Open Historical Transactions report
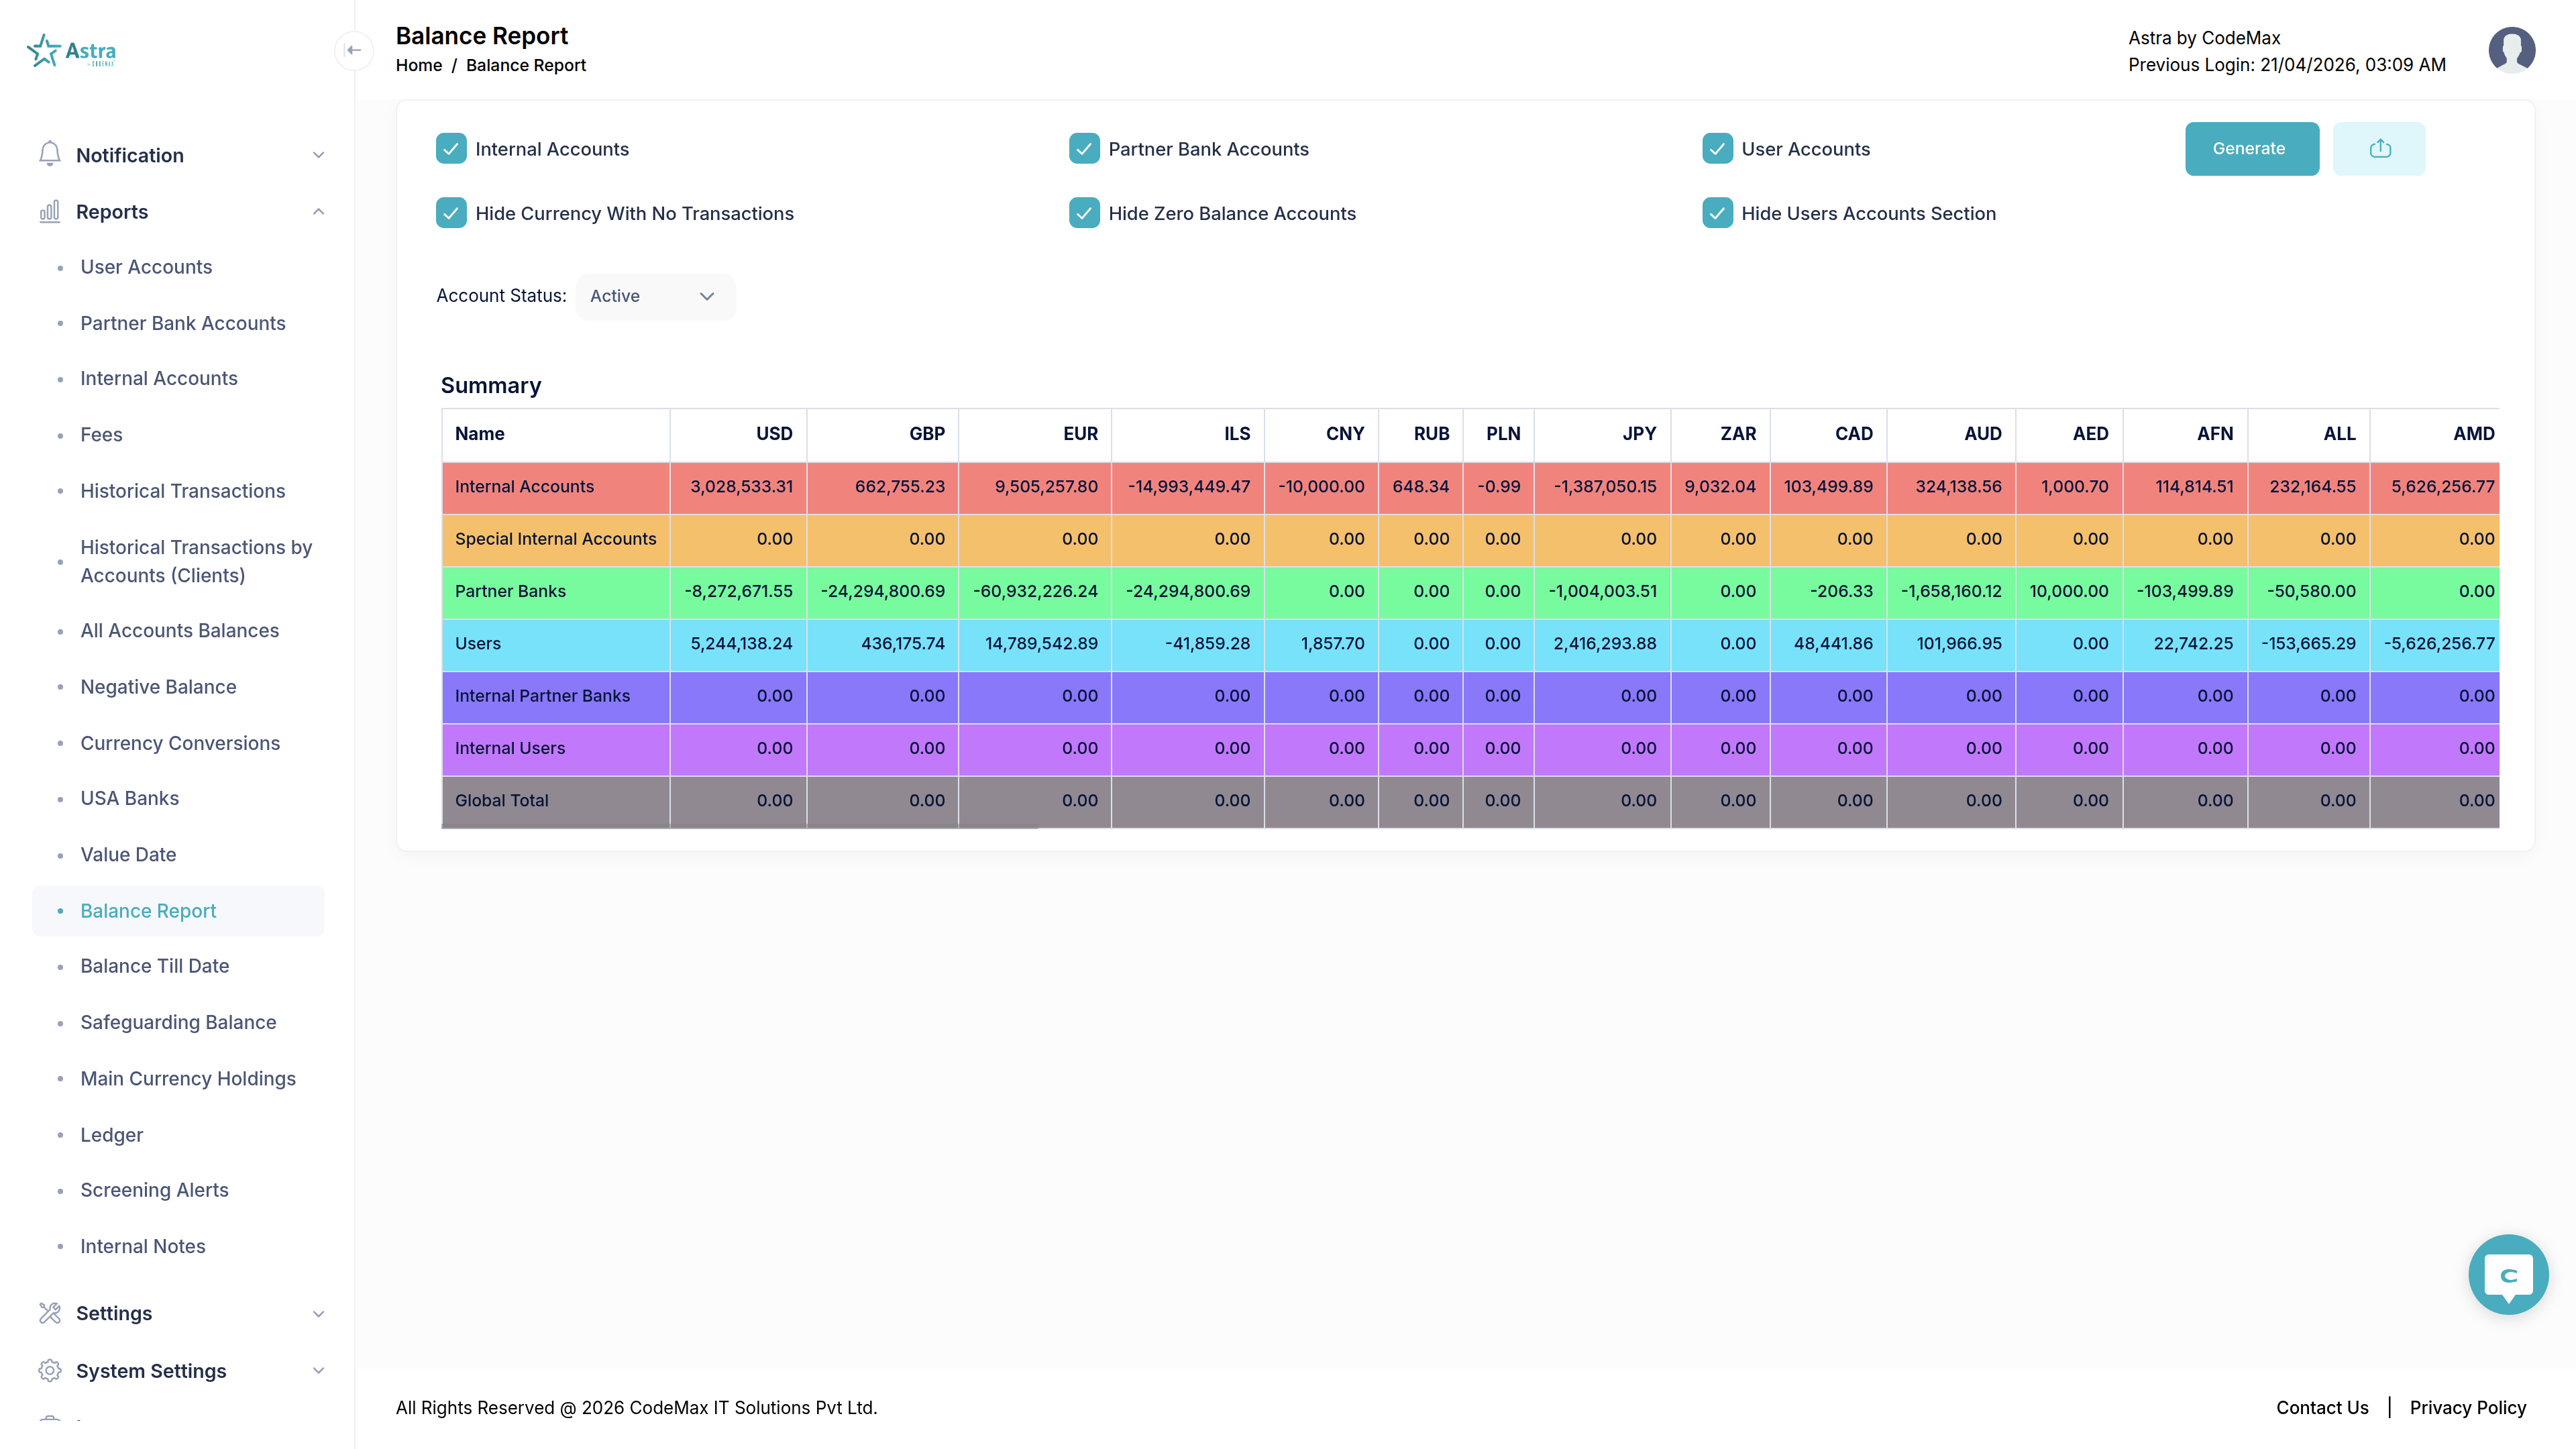 [183, 491]
